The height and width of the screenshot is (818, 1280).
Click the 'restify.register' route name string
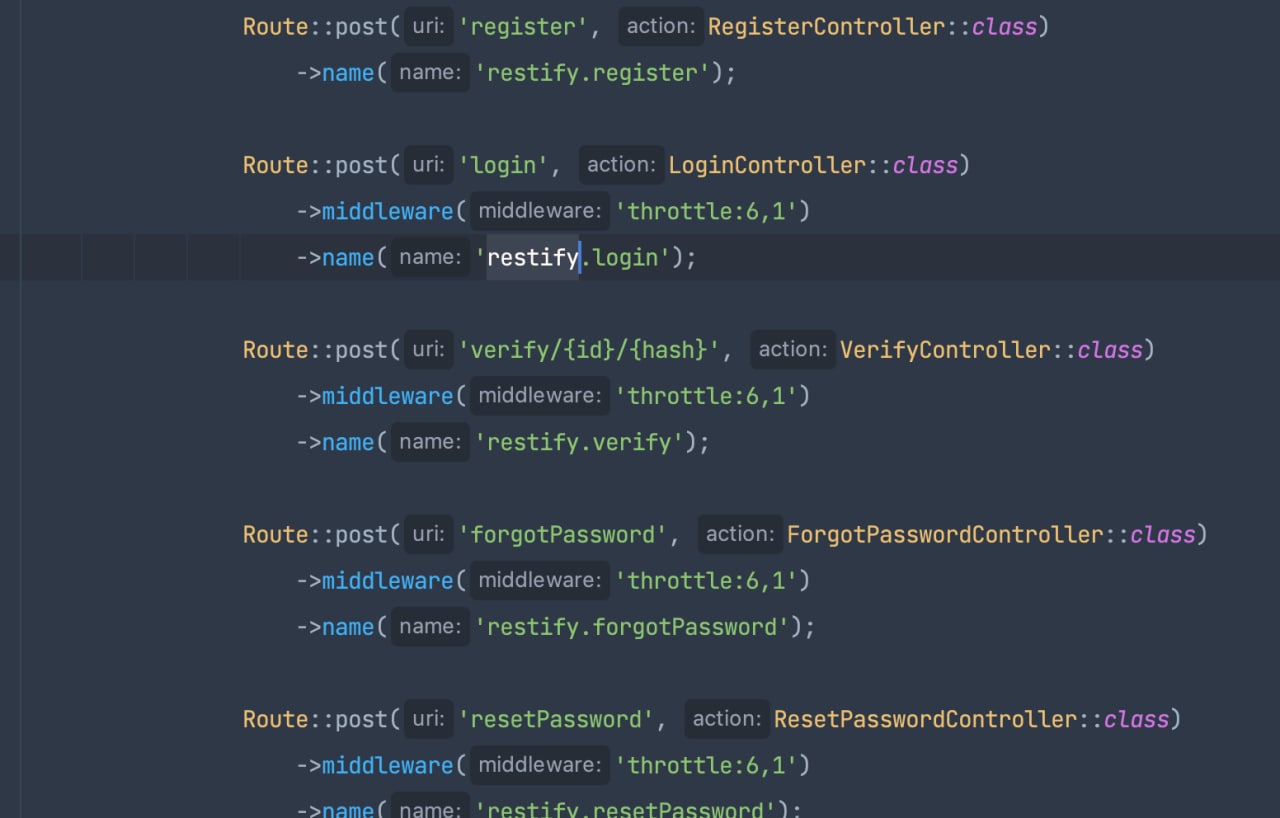(x=592, y=73)
